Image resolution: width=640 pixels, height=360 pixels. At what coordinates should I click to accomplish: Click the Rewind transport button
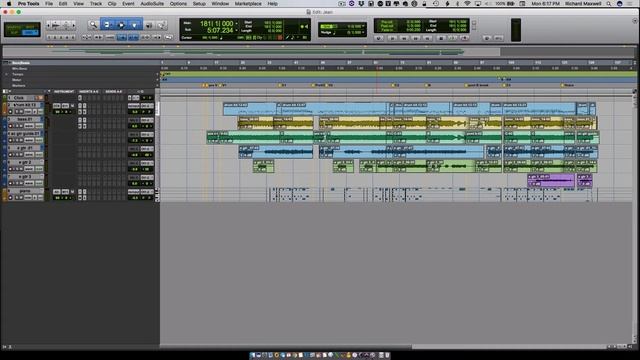pyautogui.click(x=404, y=38)
